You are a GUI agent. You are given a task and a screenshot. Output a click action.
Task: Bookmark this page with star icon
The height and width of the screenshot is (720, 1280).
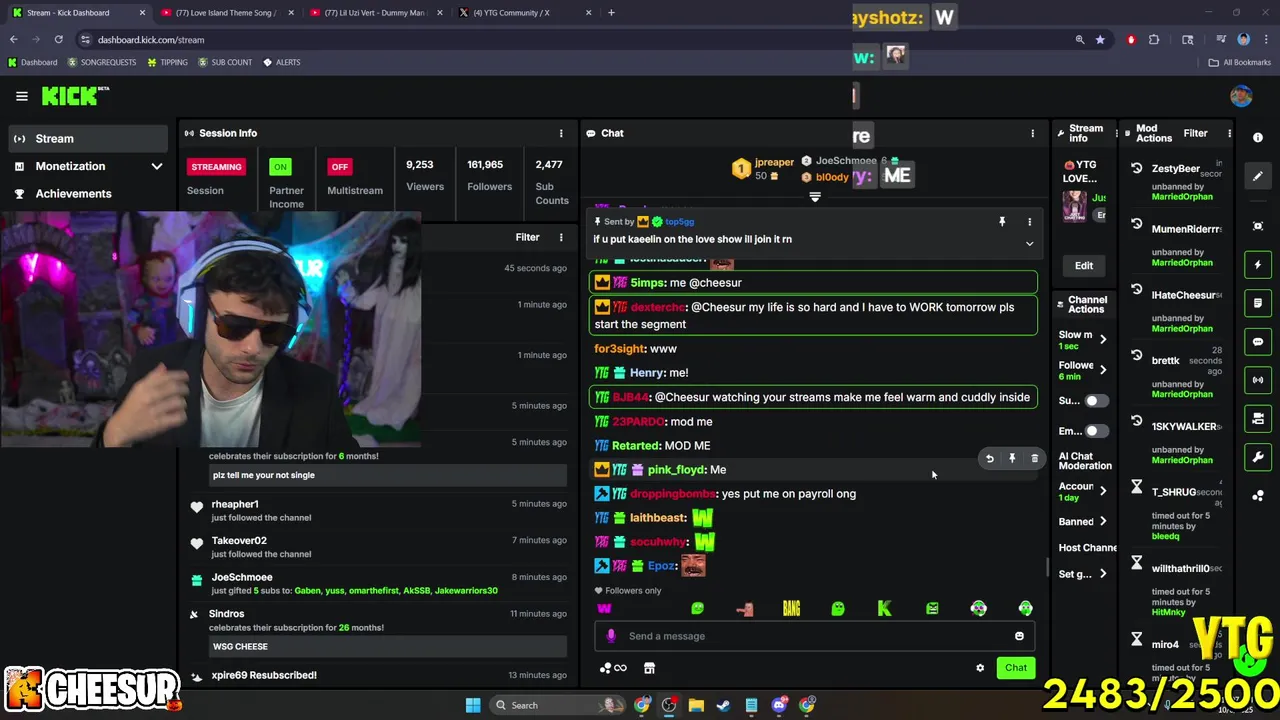click(x=1100, y=39)
